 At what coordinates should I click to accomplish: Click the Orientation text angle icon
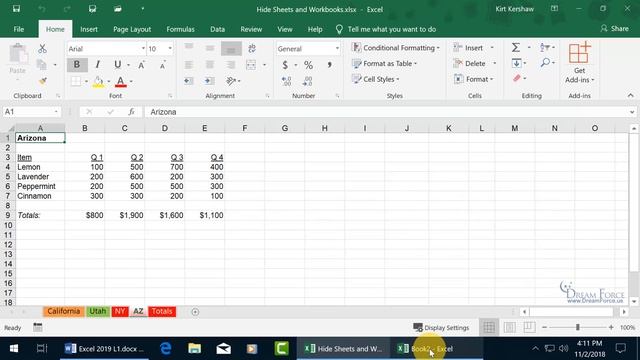(x=231, y=81)
